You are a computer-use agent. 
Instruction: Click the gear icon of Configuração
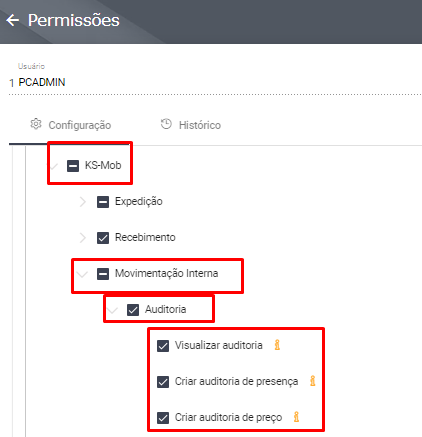tap(36, 124)
